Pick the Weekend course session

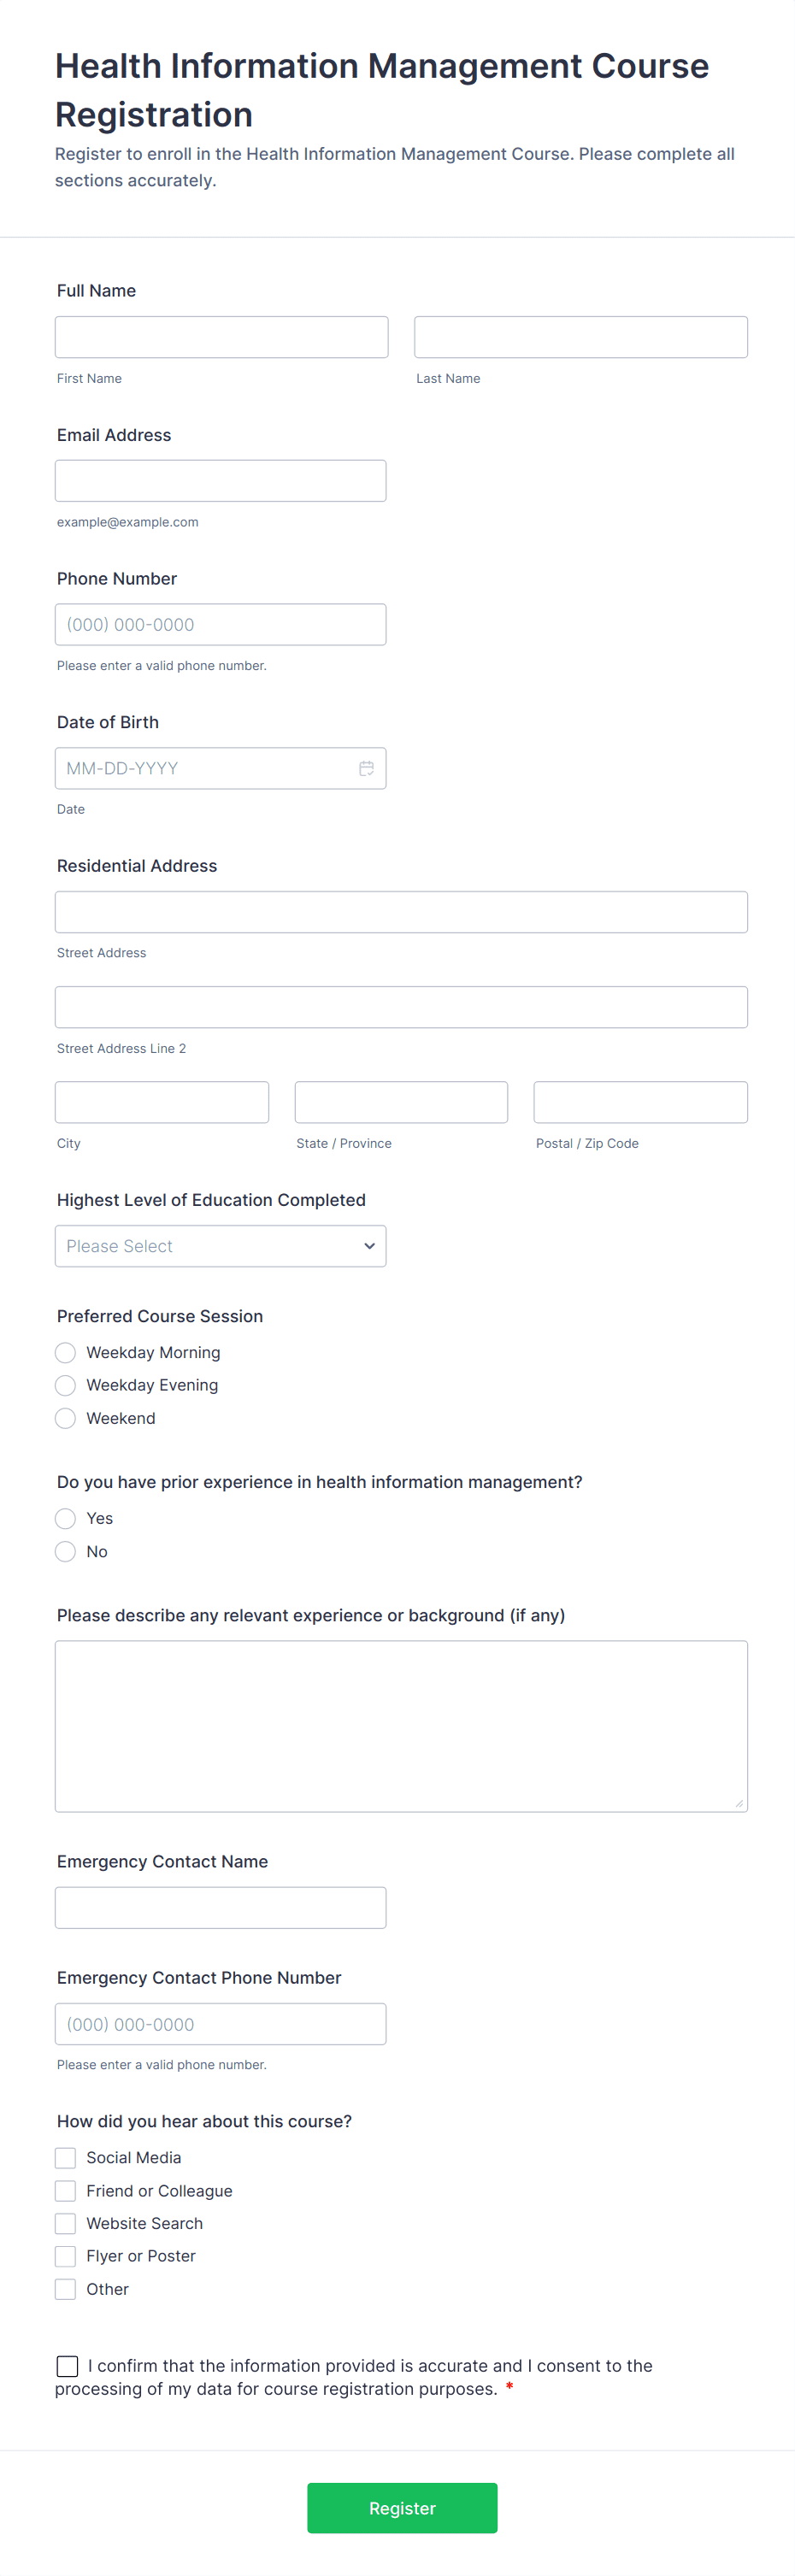(x=66, y=1418)
